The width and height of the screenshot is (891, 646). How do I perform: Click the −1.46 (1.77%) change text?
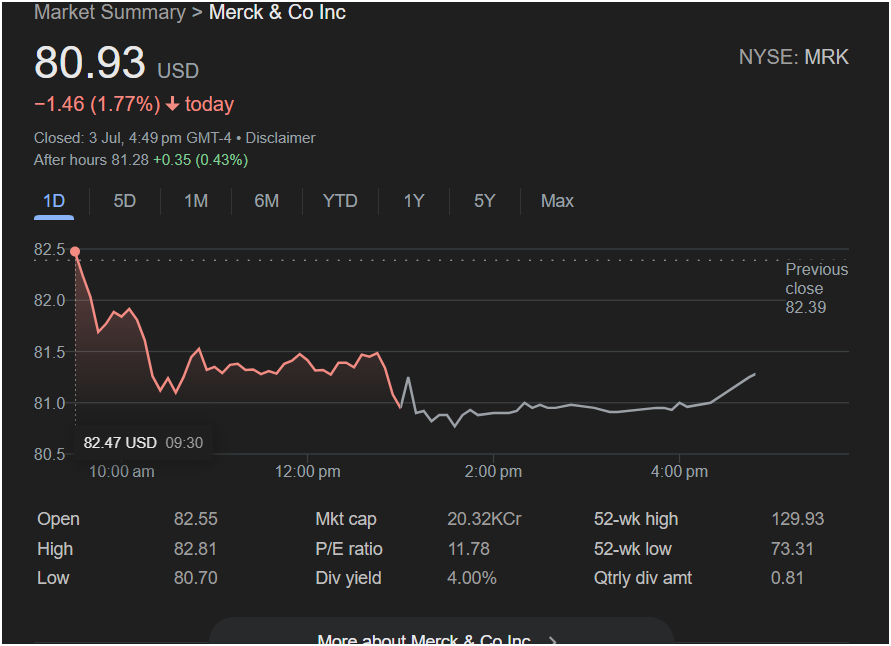[x=97, y=104]
